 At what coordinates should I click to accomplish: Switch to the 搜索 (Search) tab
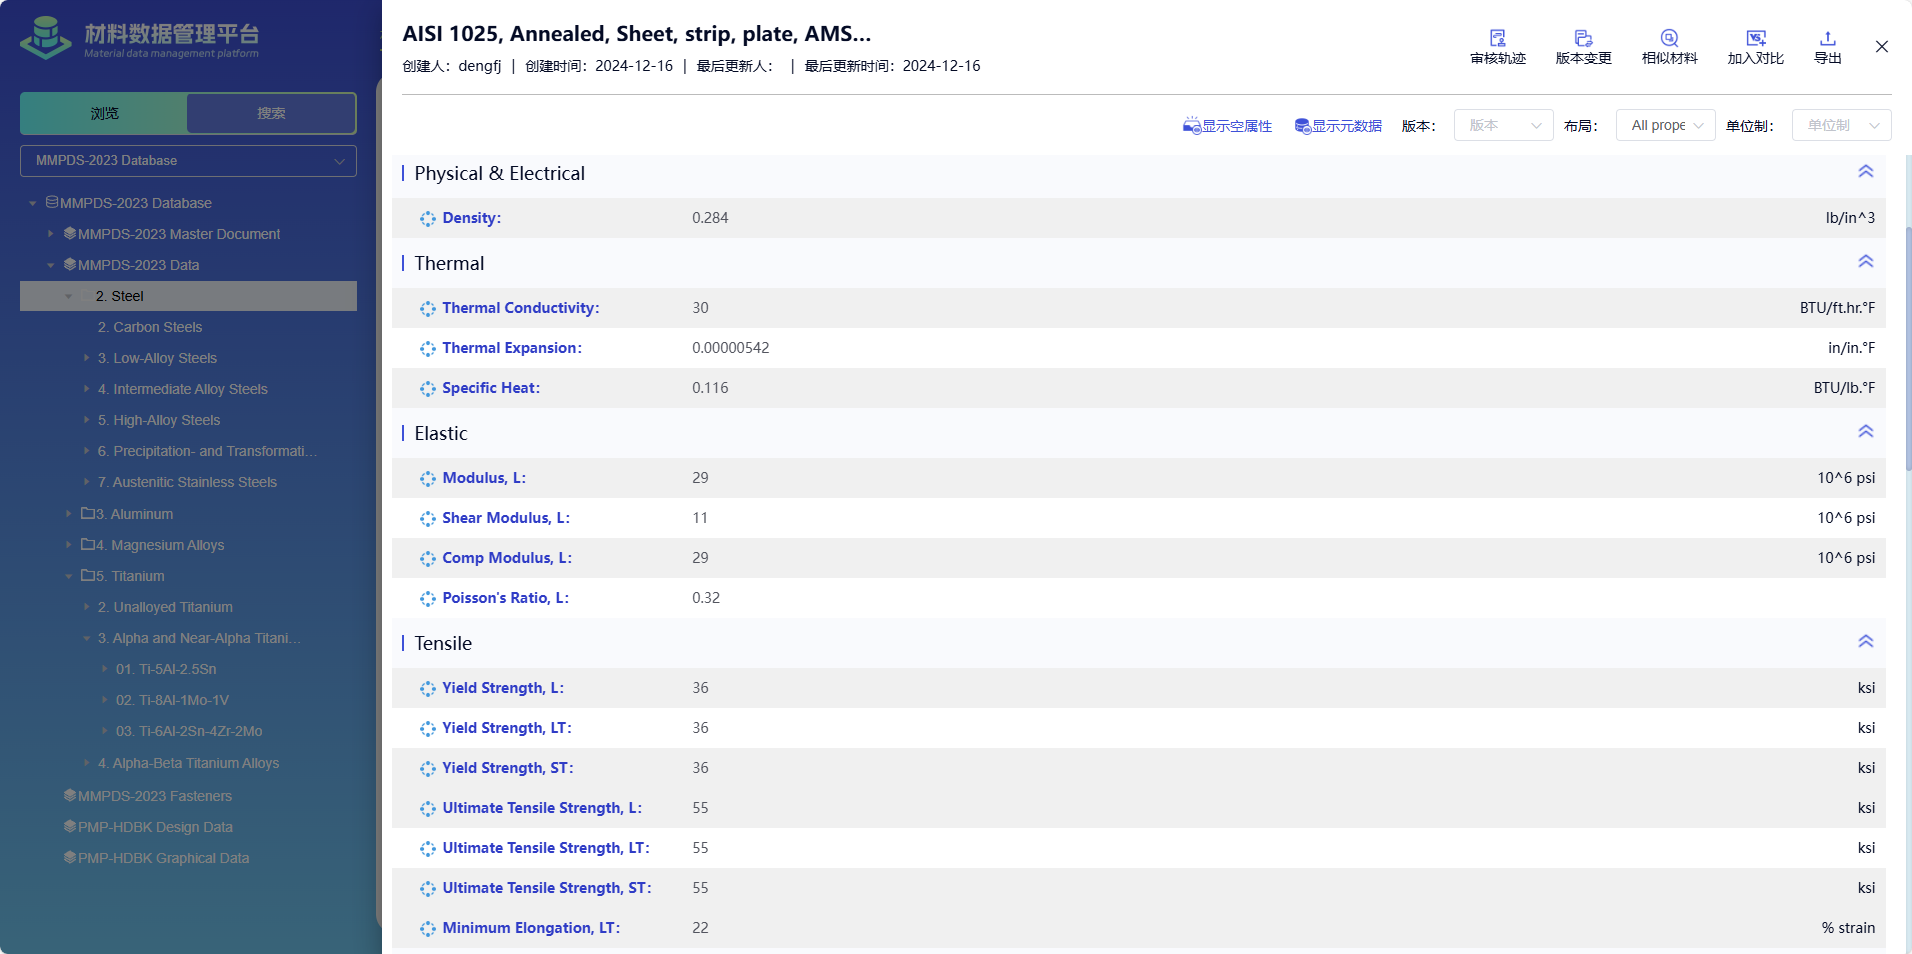(x=271, y=113)
